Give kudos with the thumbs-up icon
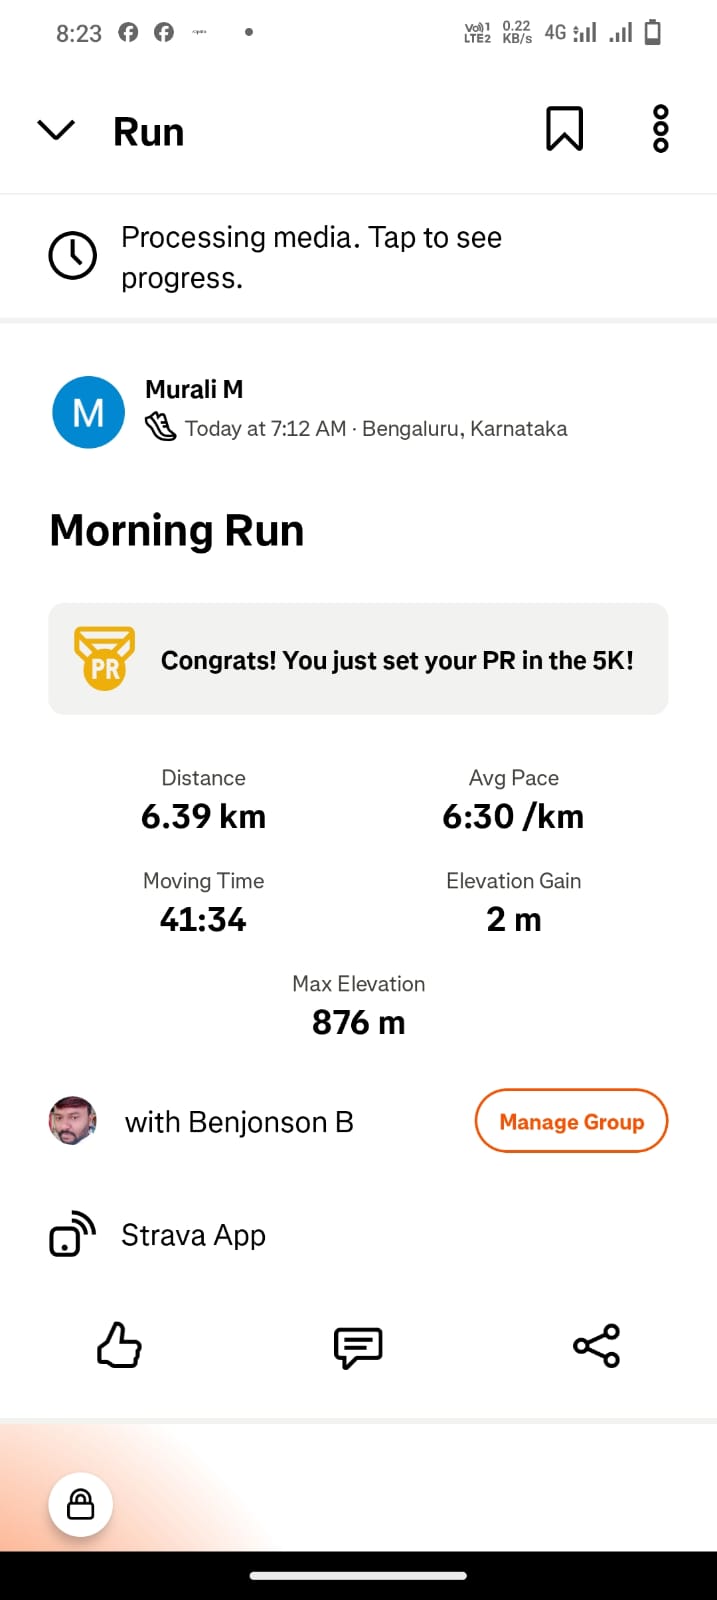This screenshot has width=717, height=1600. 119,1346
